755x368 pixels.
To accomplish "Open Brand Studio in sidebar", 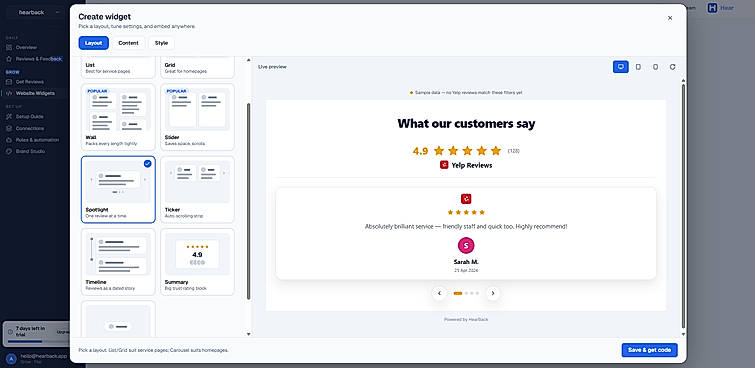I will coord(31,151).
